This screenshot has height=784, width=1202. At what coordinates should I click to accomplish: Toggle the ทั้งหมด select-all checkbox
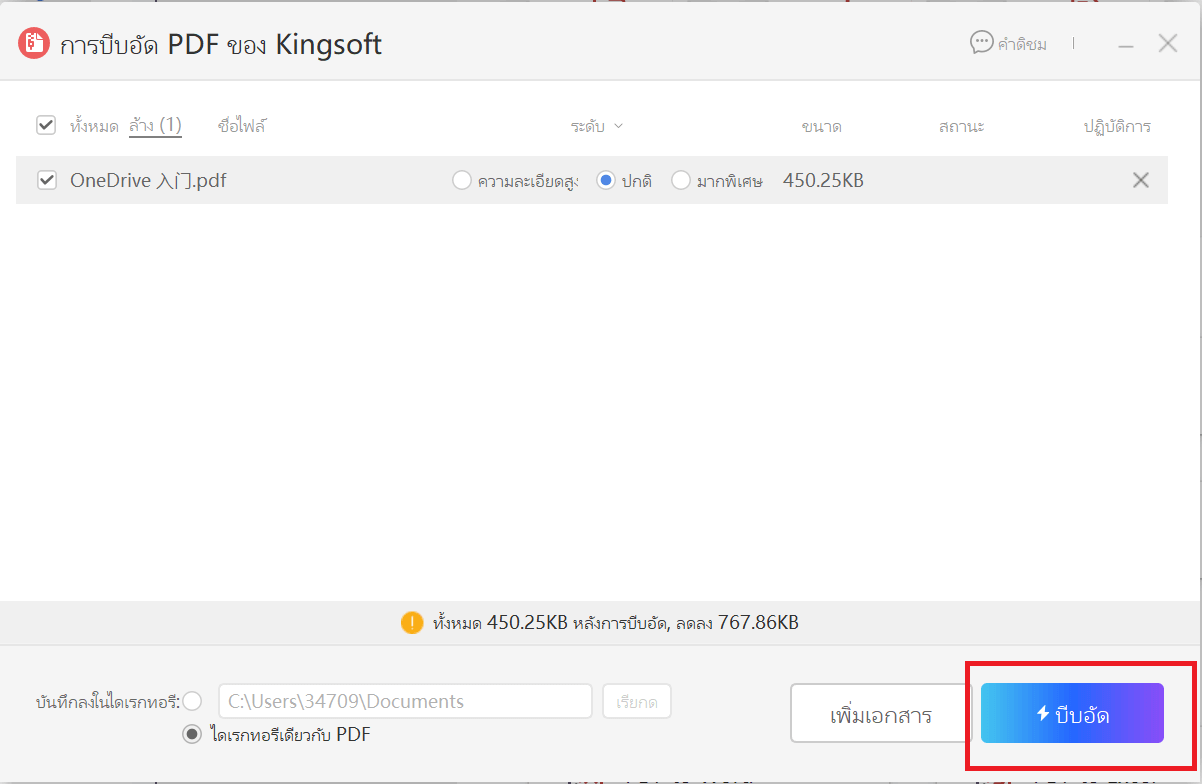45,125
